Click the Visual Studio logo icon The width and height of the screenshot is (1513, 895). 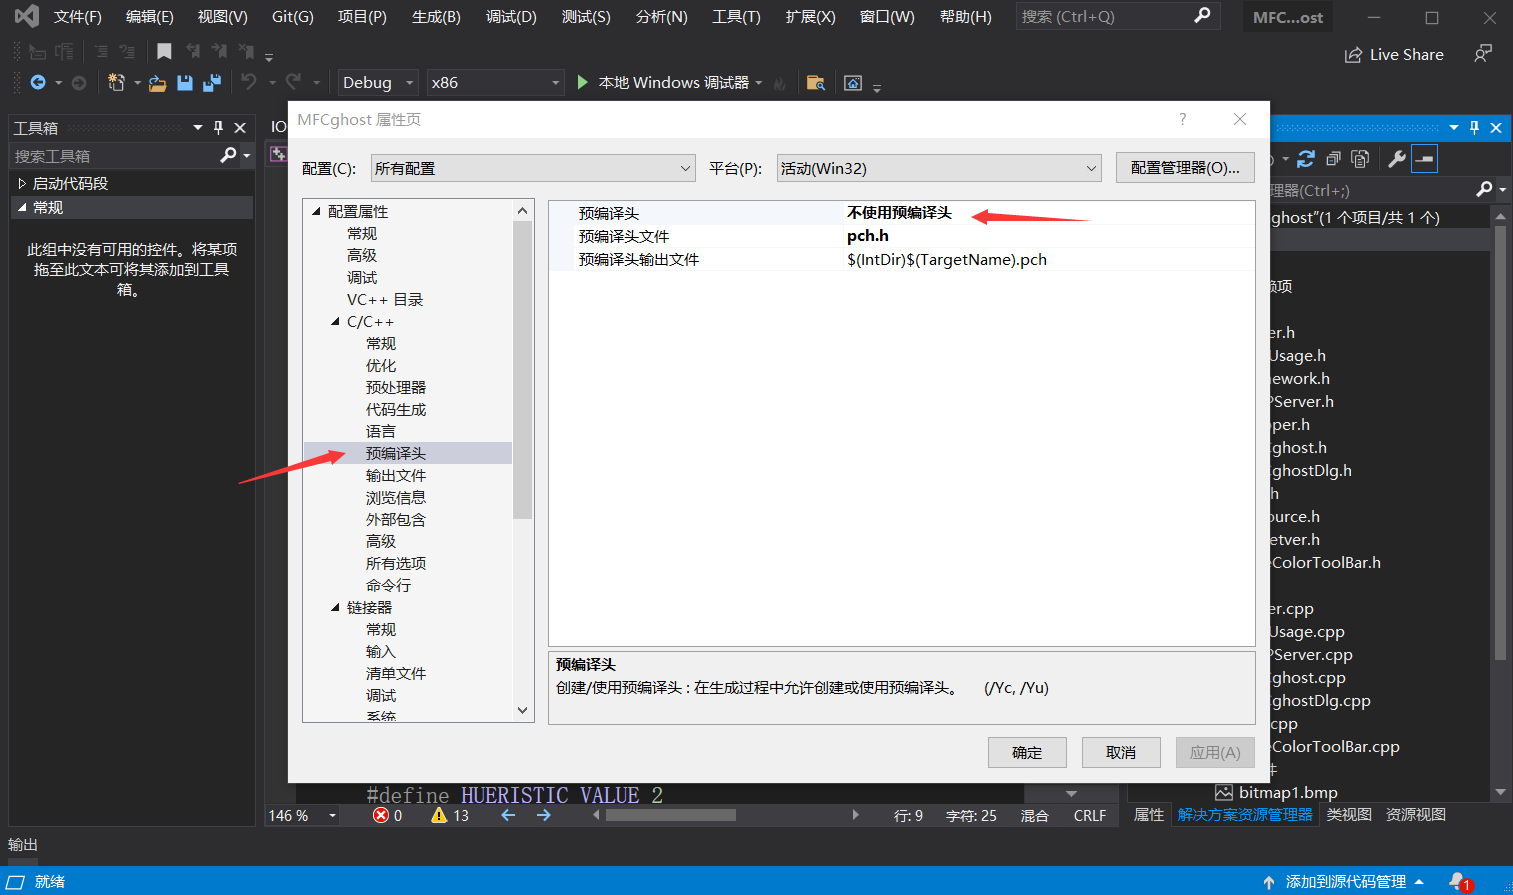(x=27, y=16)
